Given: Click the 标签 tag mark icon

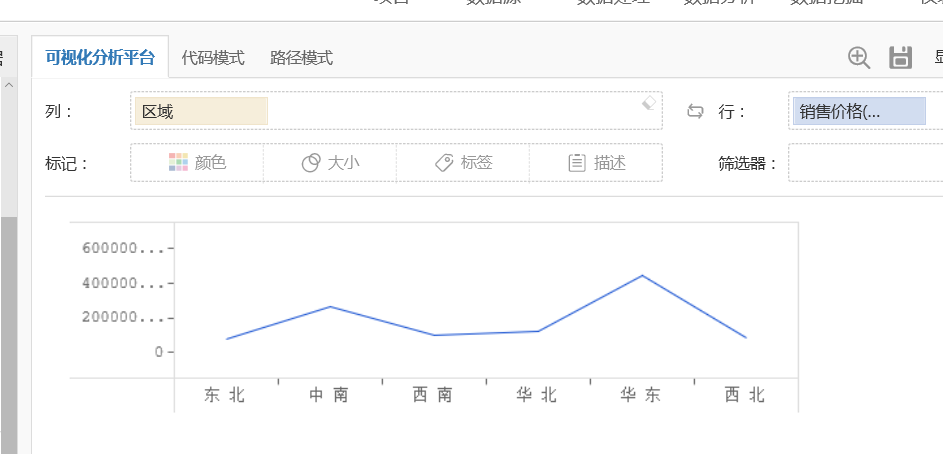Looking at the screenshot, I should pyautogui.click(x=445, y=162).
